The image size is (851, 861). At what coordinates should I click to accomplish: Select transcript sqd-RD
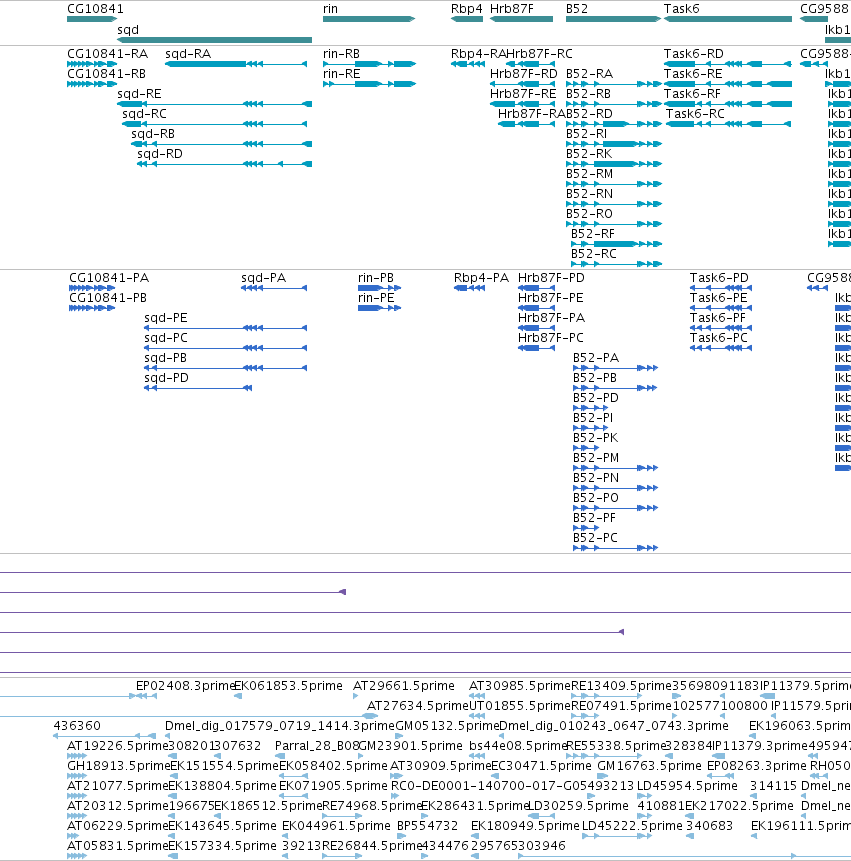pyautogui.click(x=225, y=164)
